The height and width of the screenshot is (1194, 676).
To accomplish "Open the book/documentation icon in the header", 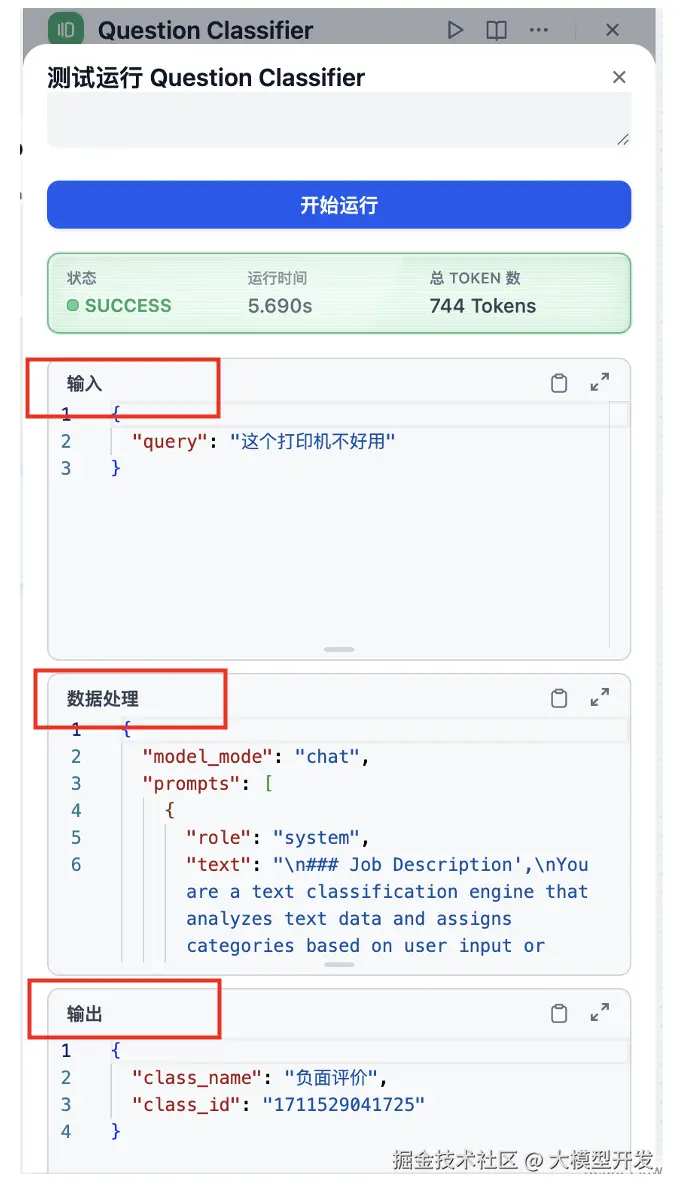I will tap(496, 30).
